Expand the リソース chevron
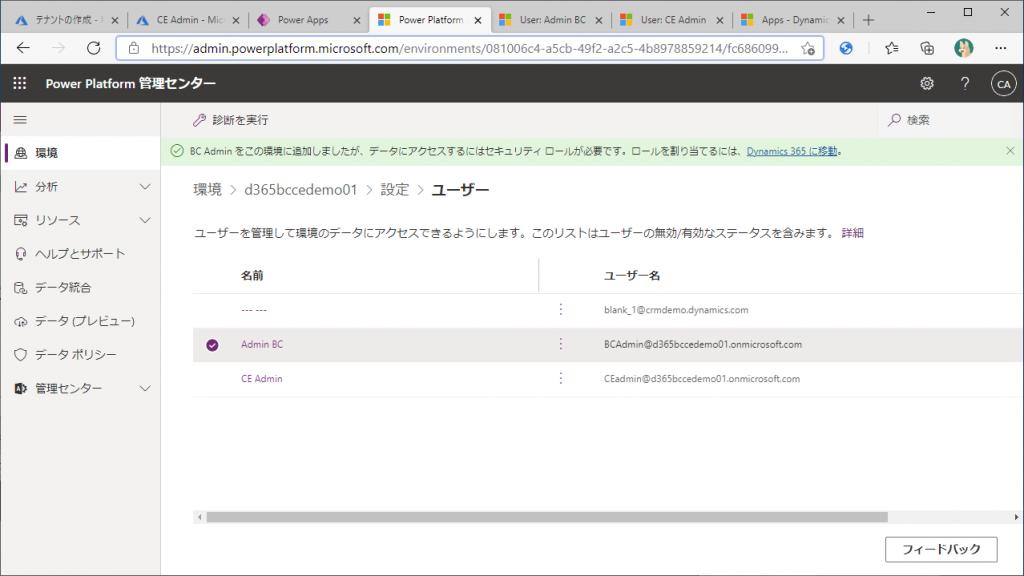Screen dimensions: 1024x576 145,220
